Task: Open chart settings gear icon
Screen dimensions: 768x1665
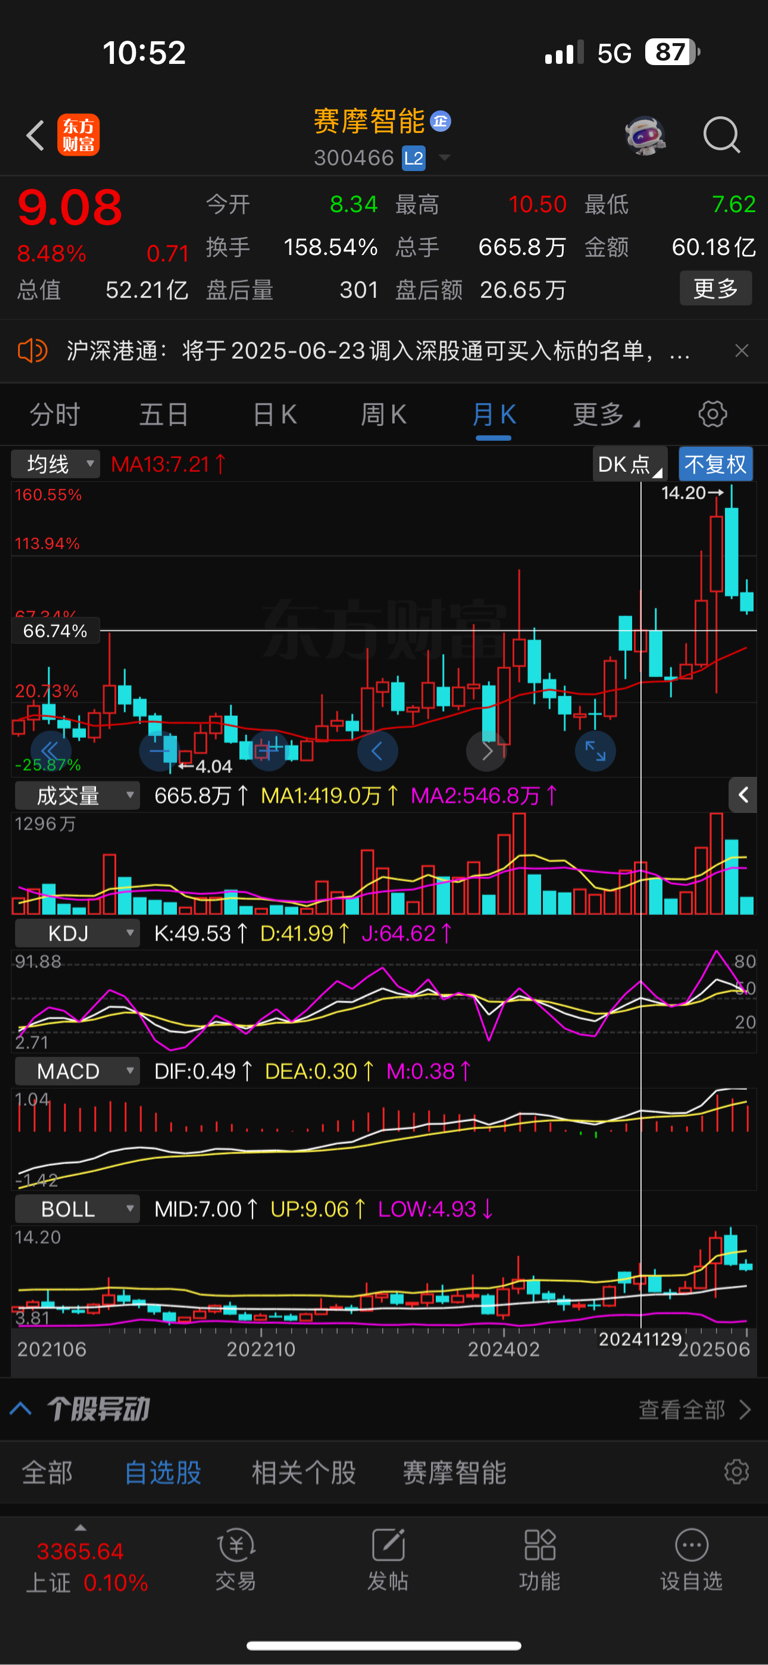Action: point(712,414)
